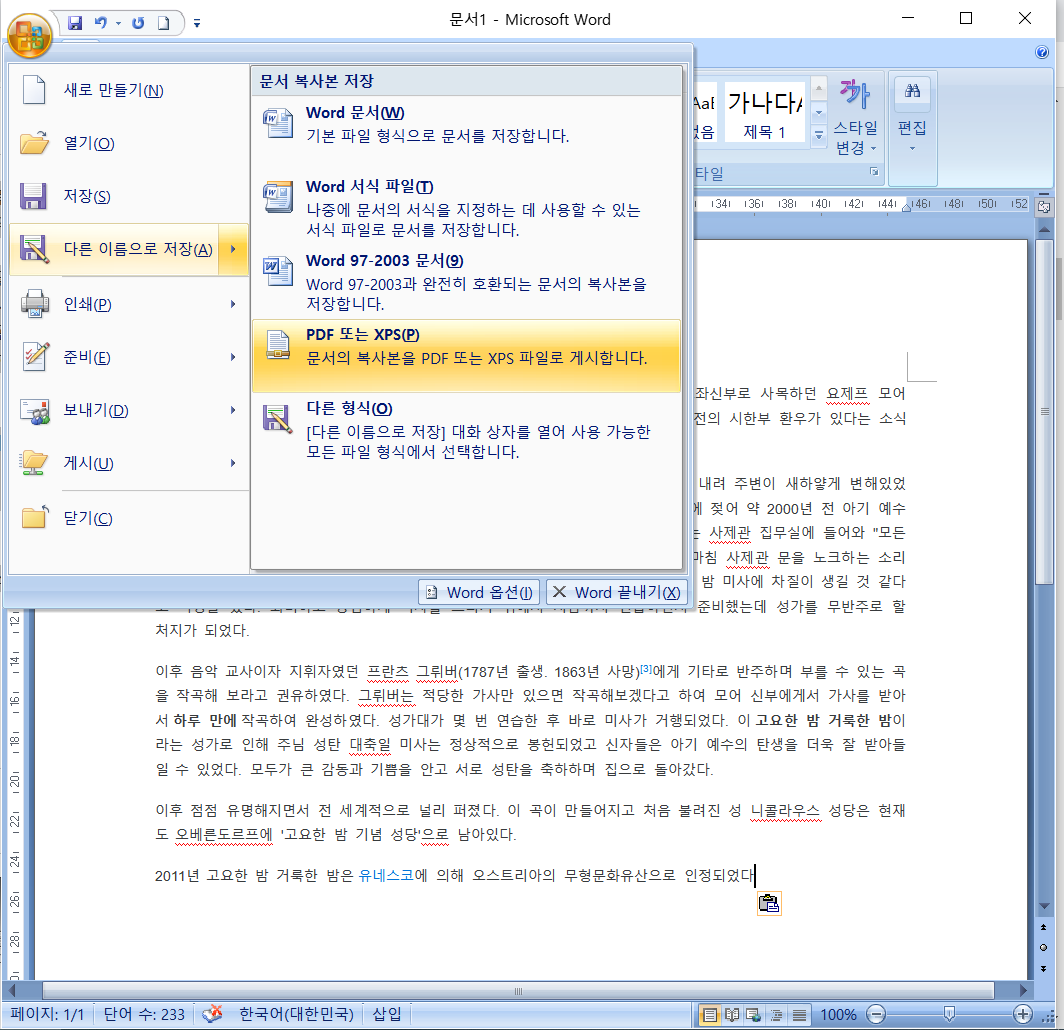Viewport: 1064px width, 1030px height.
Task: Save copy as Word 서식 파일(T)
Action: pos(466,208)
